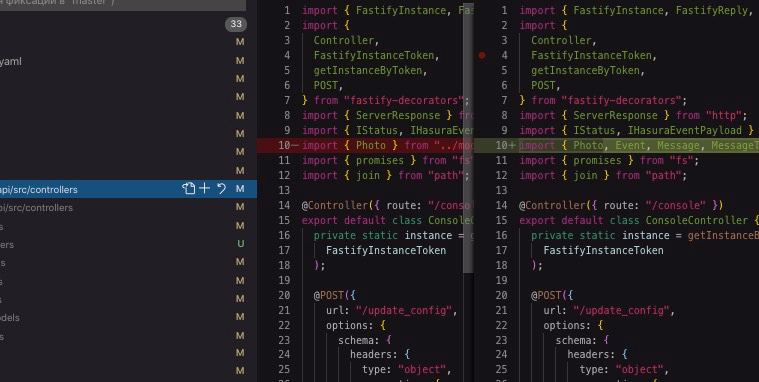Screen dimensions: 759x382
Task: Click "object" string on line 25 of the left pane
Action: pos(422,370)
